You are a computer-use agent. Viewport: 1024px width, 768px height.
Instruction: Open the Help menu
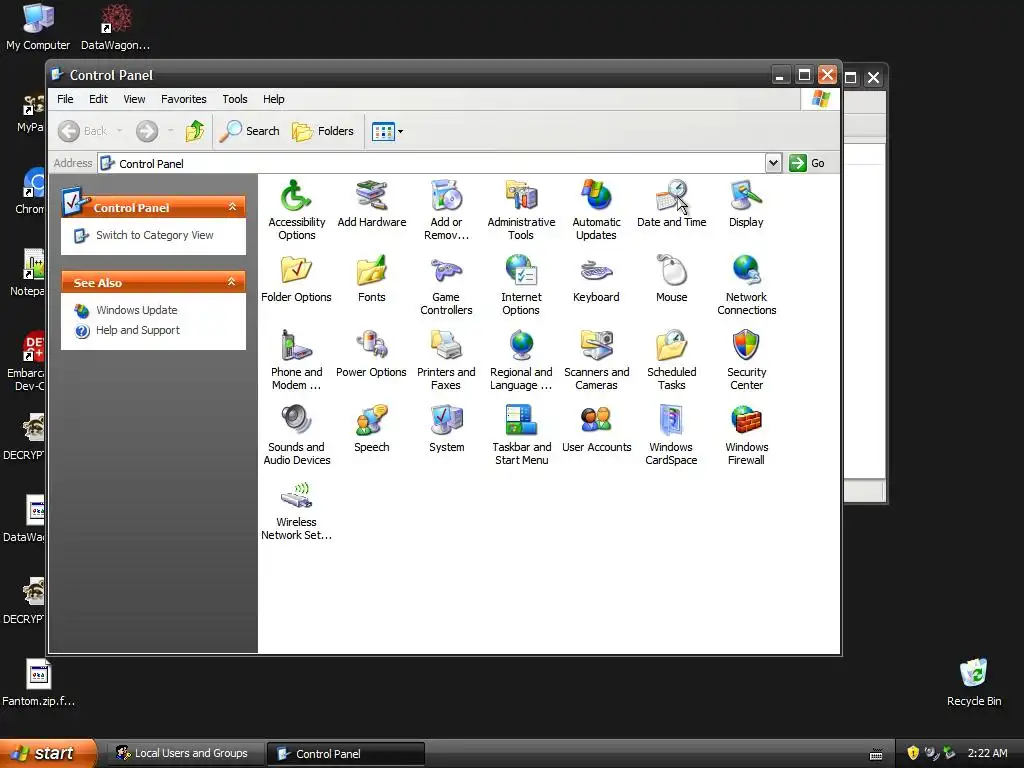274,99
